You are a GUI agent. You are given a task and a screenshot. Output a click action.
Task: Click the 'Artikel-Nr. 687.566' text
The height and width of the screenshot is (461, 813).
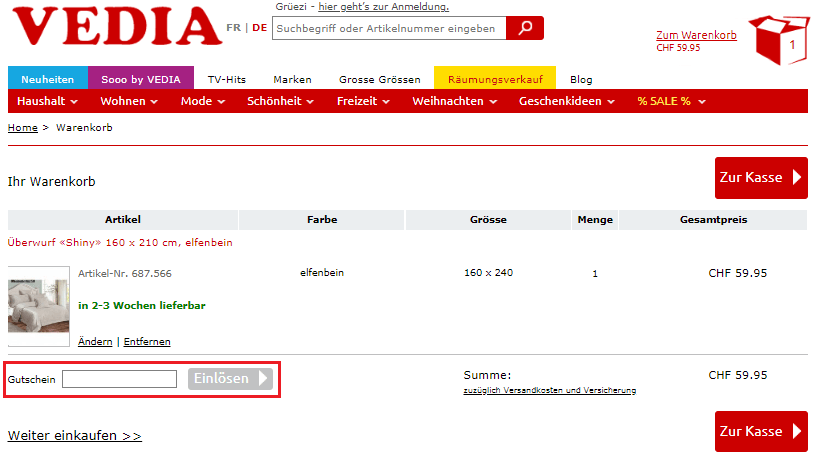[x=124, y=273]
